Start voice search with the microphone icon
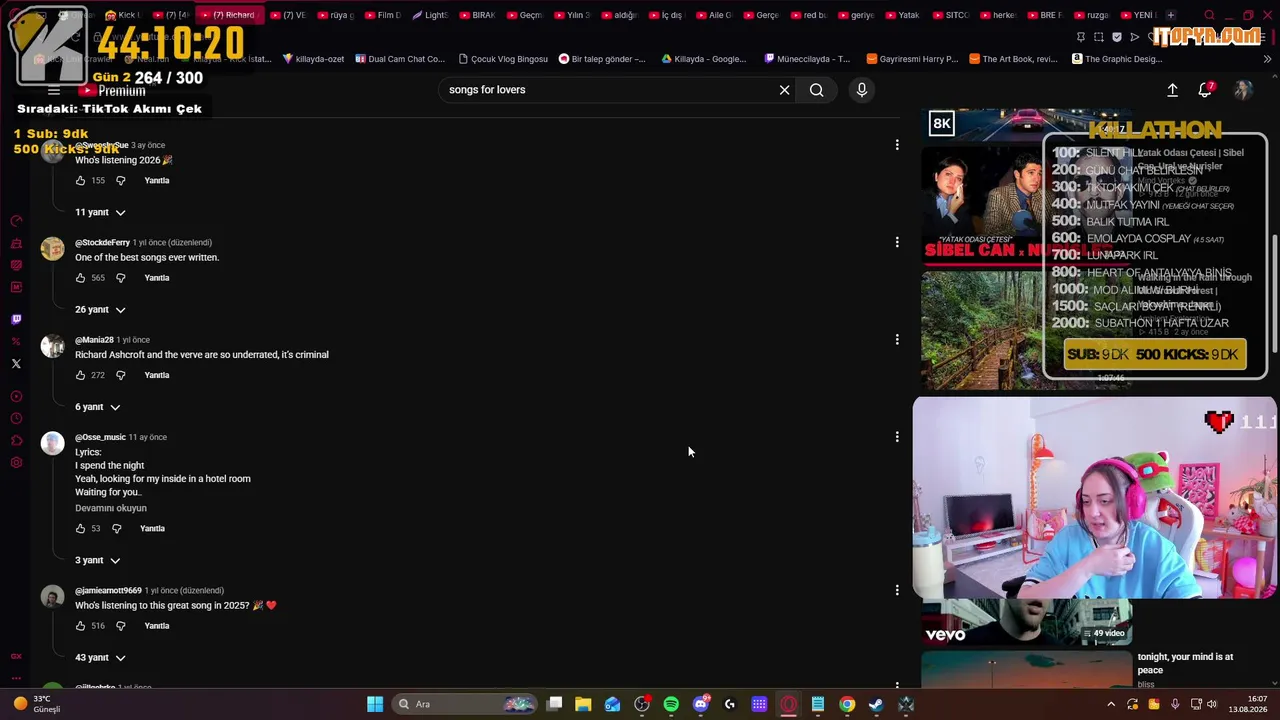This screenshot has height=720, width=1280. 861,90
